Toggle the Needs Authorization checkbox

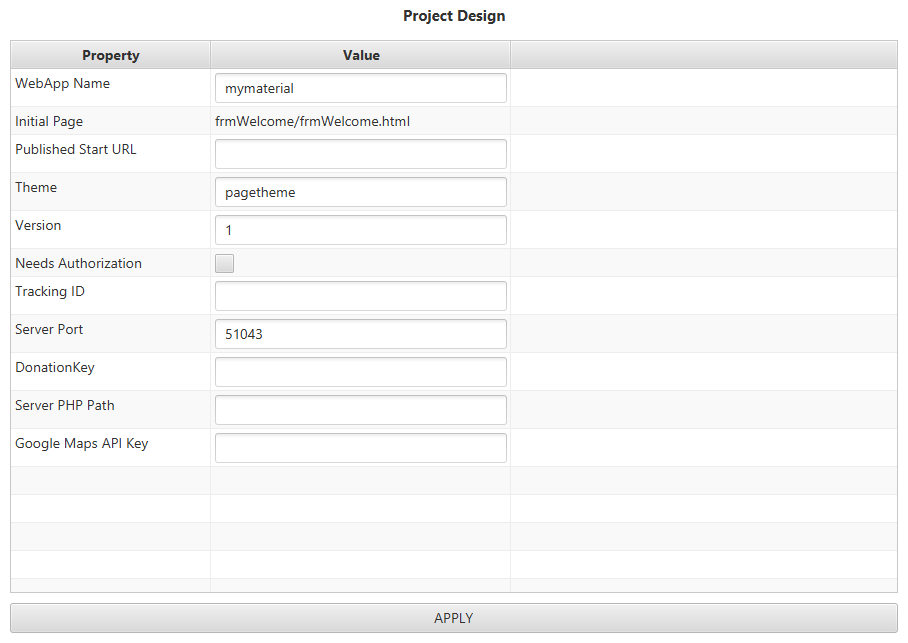225,264
